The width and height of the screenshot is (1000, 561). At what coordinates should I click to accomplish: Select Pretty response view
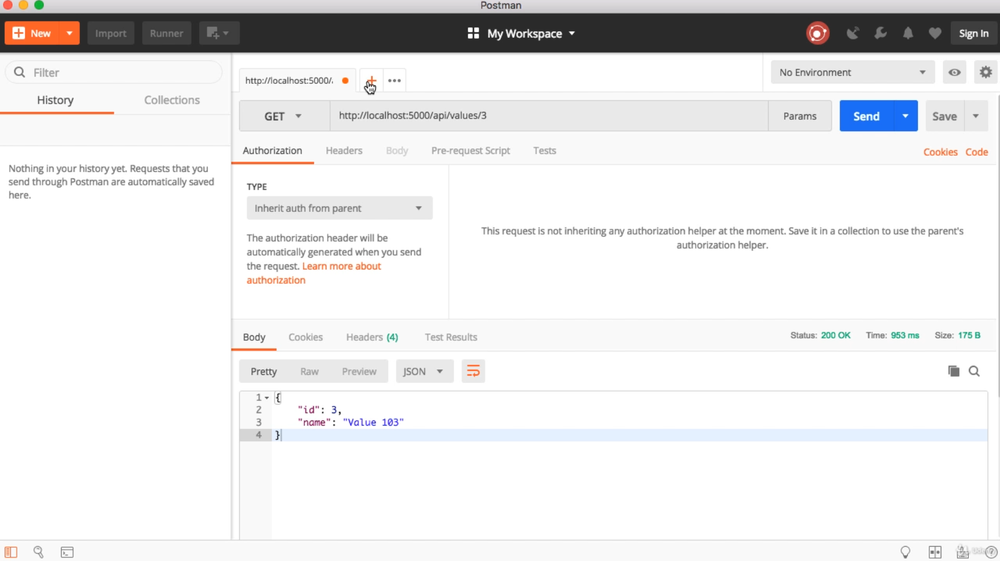(263, 371)
